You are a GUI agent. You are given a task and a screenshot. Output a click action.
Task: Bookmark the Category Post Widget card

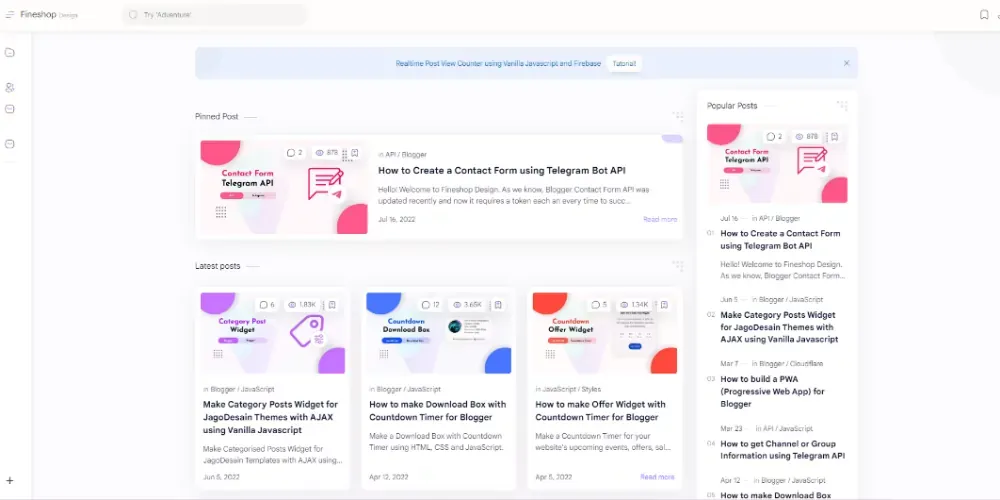332,305
